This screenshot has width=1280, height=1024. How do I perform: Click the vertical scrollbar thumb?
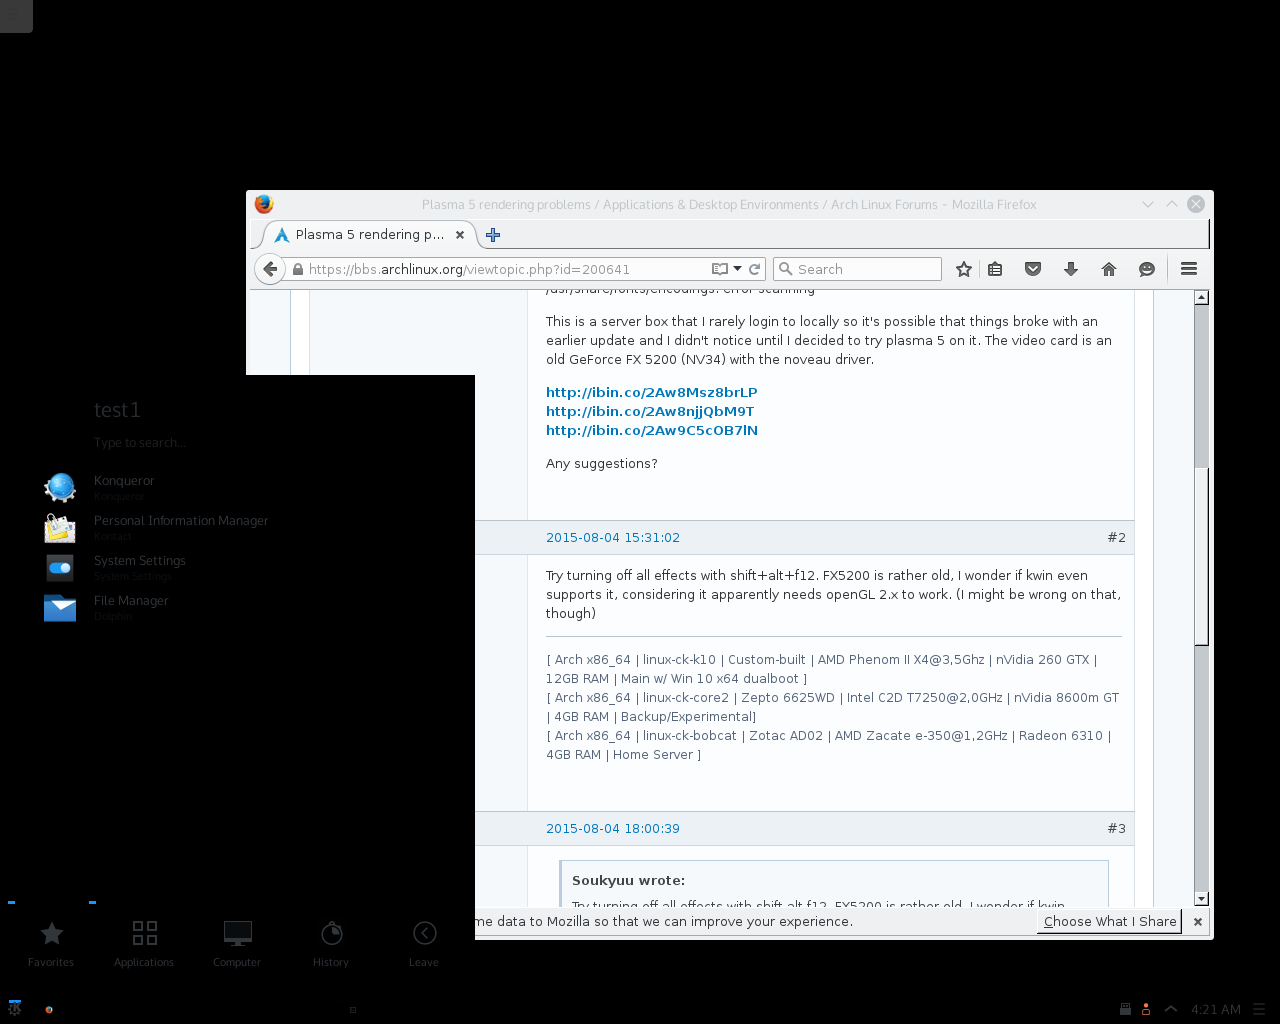click(x=1202, y=555)
